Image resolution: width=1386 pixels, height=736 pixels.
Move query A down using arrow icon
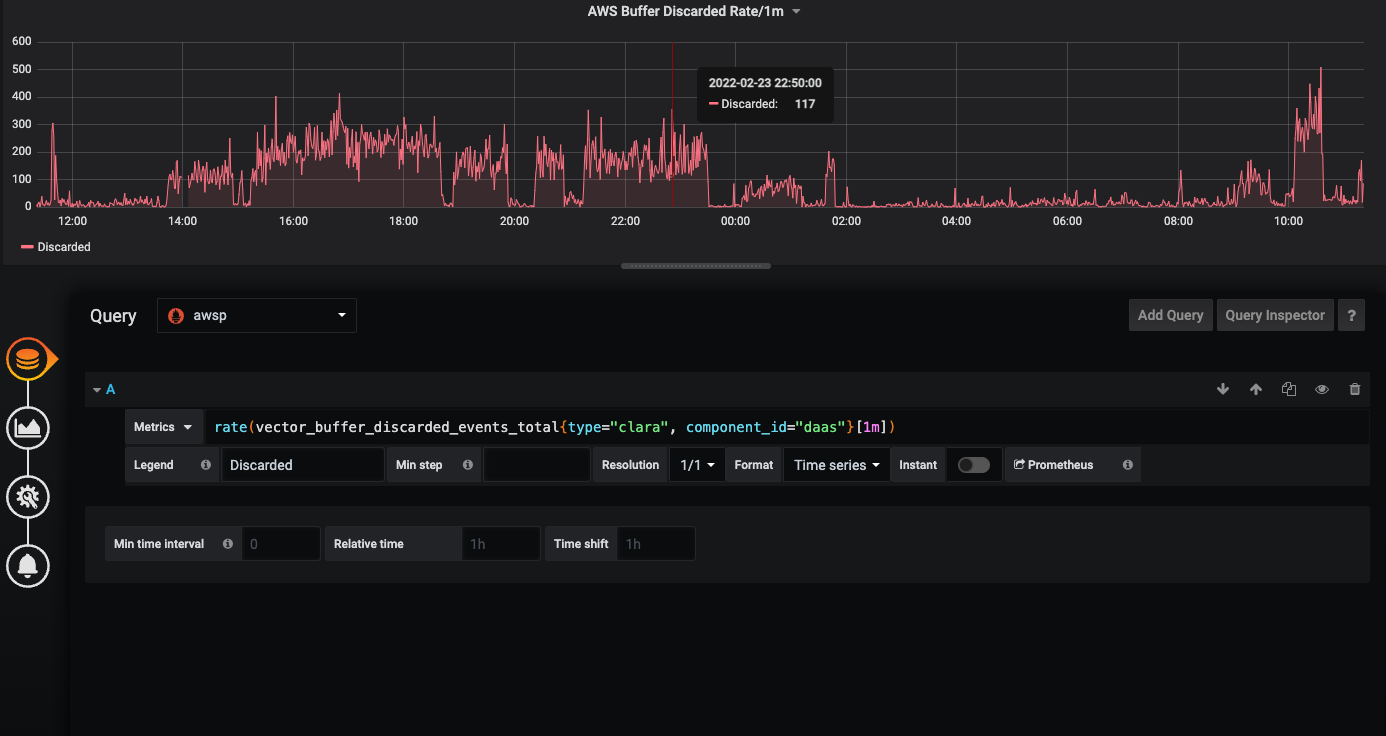[1222, 389]
